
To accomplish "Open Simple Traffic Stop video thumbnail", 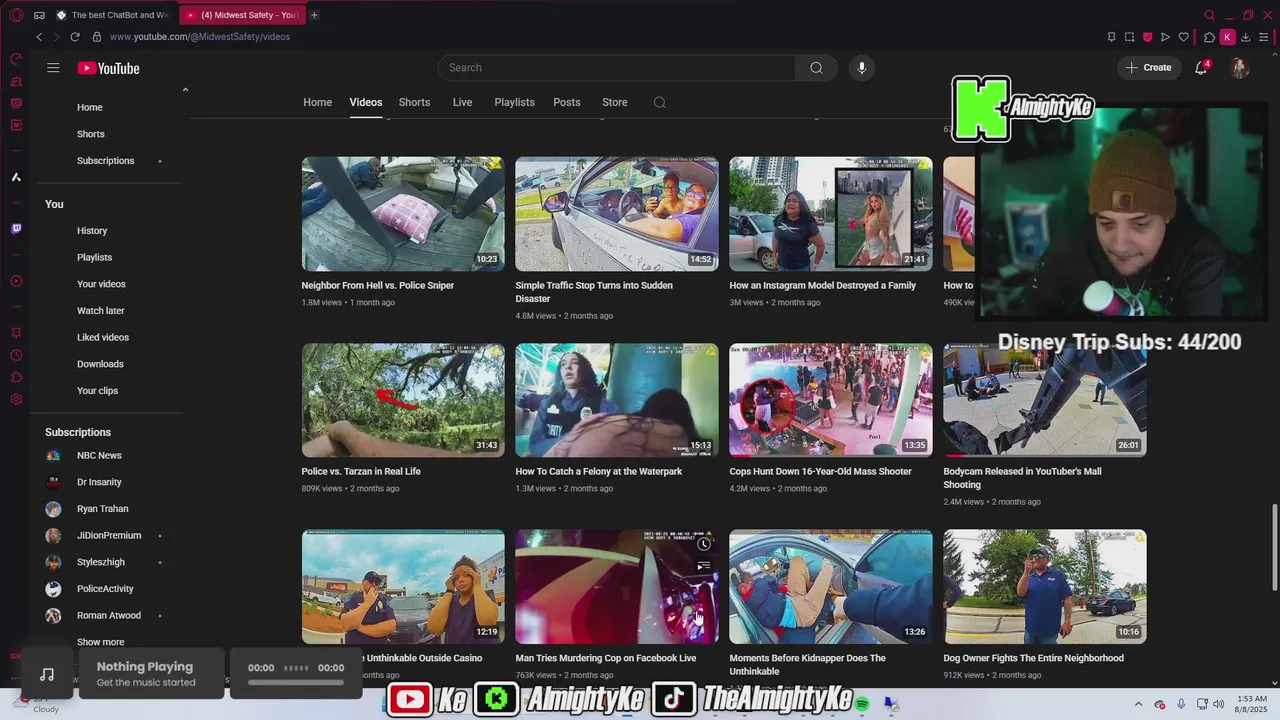I will click(x=617, y=213).
